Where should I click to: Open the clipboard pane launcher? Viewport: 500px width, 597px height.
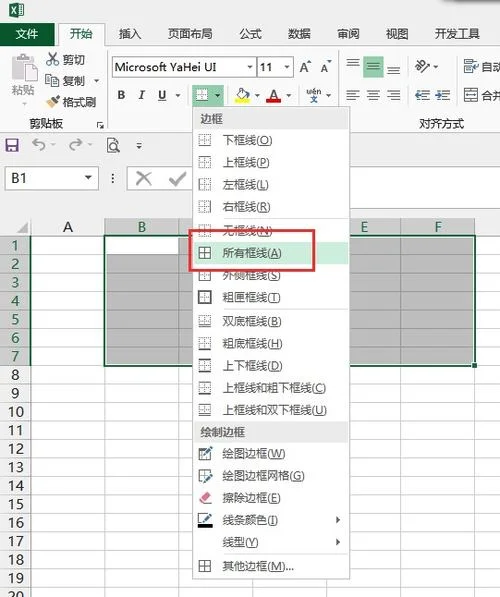pyautogui.click(x=100, y=124)
